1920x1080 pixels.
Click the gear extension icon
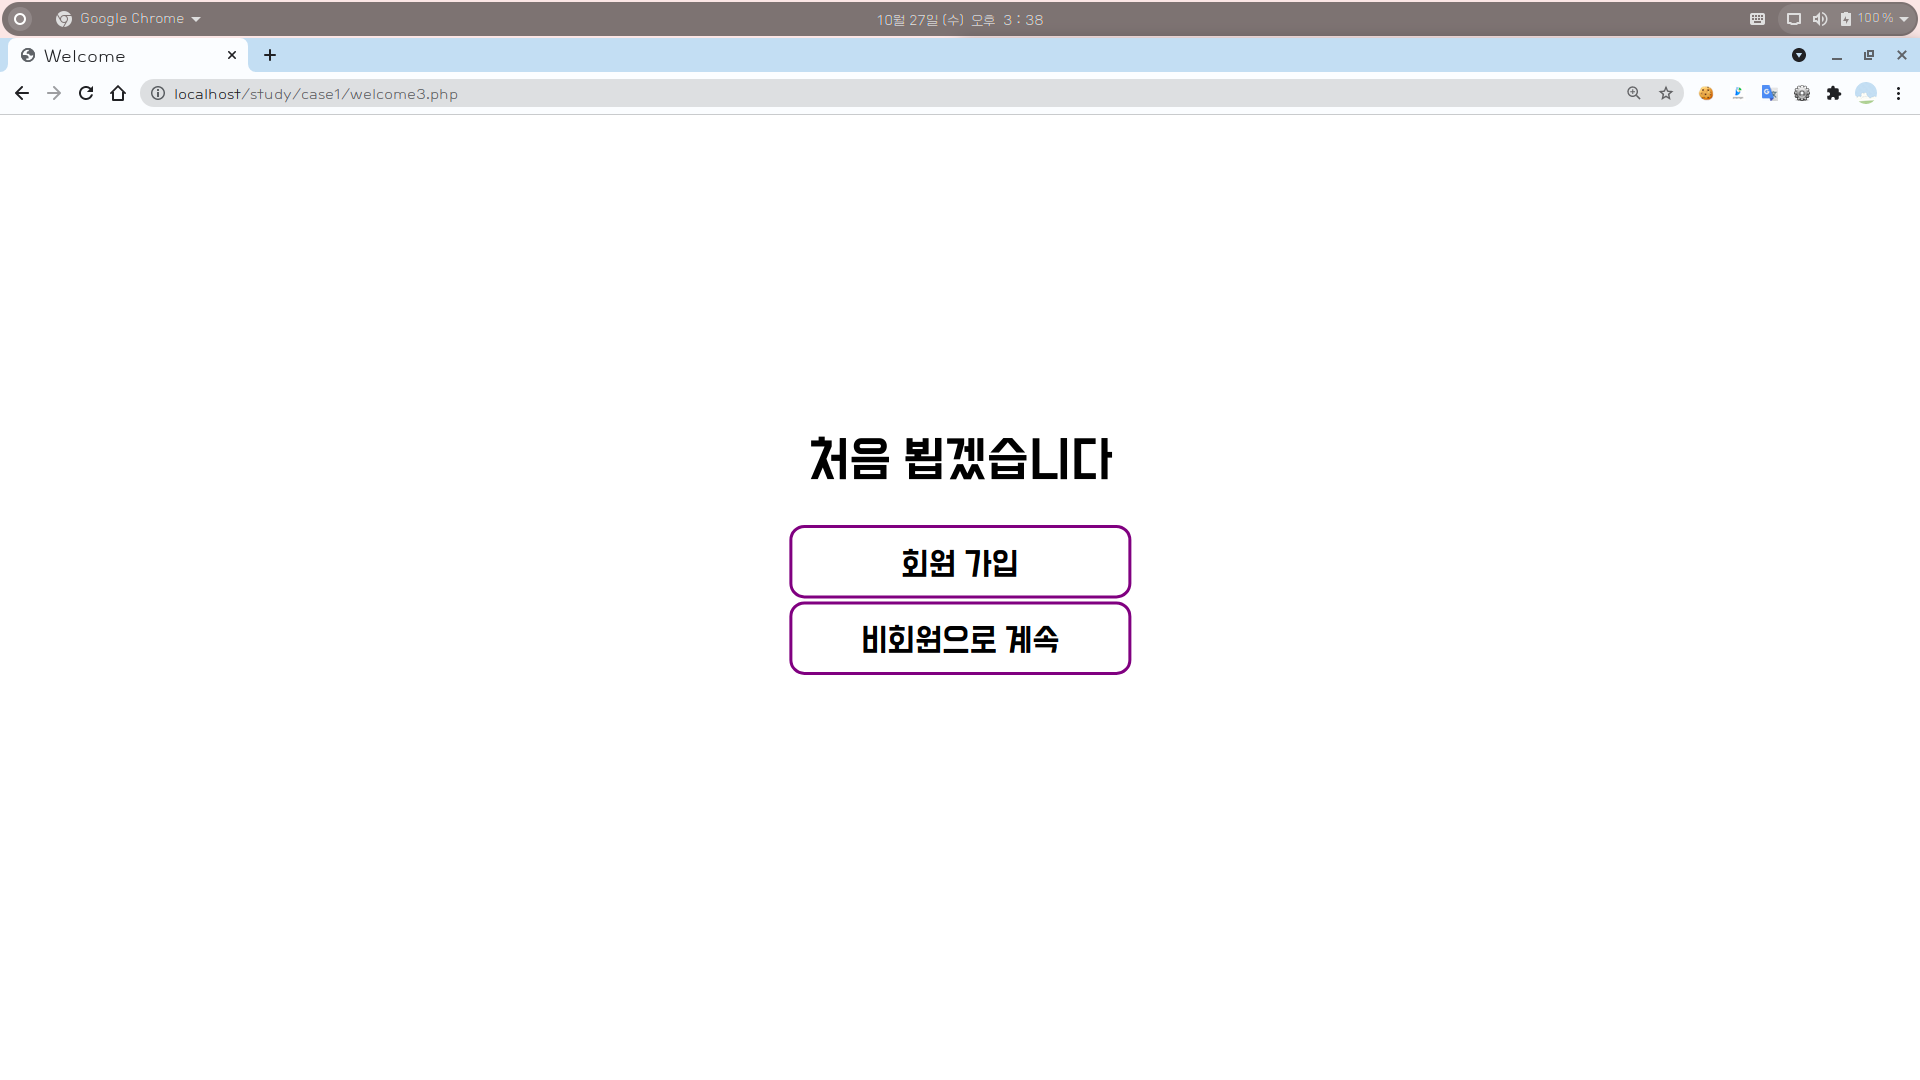click(1801, 93)
